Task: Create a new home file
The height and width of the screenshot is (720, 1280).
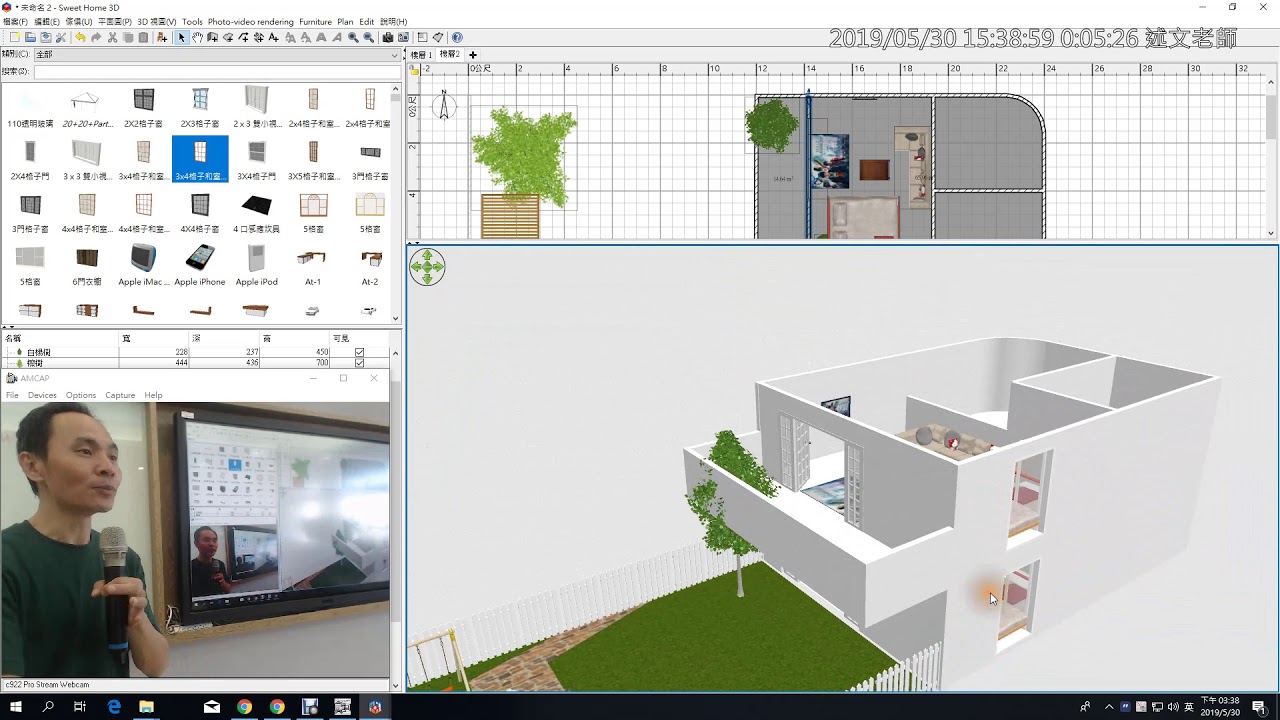Action: (15, 37)
